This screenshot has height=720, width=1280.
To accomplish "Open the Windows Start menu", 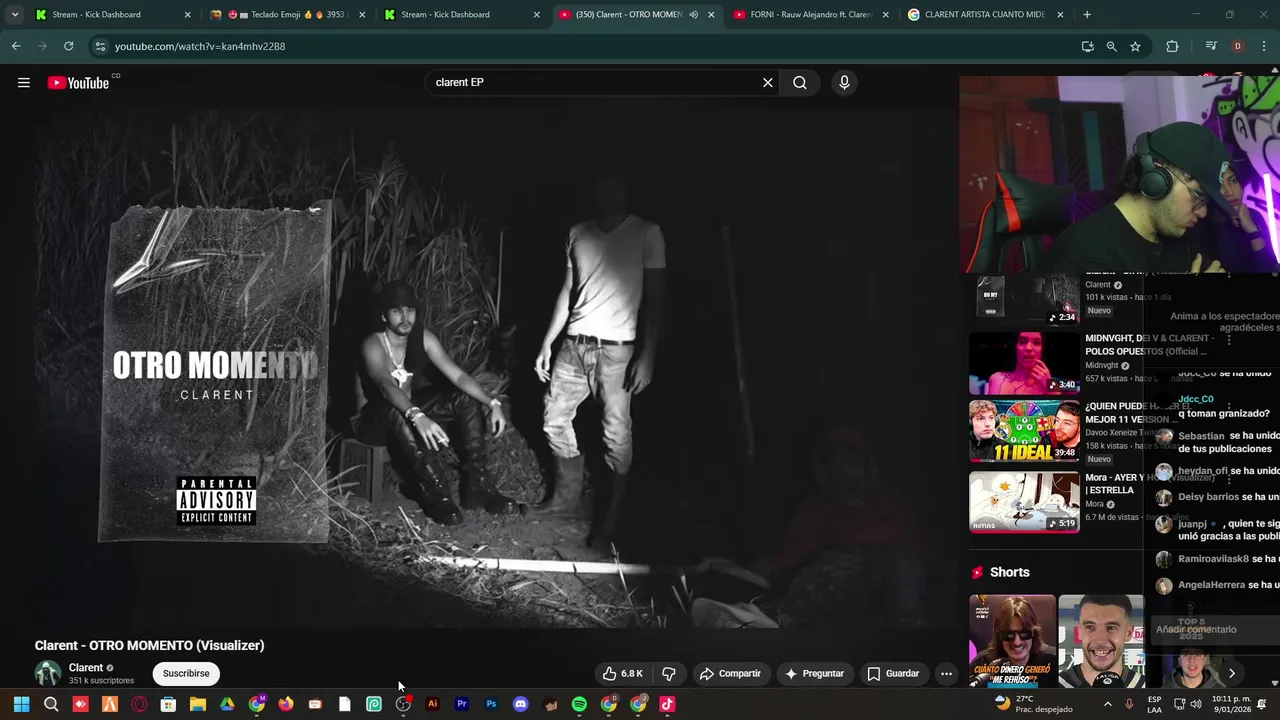I will point(21,704).
